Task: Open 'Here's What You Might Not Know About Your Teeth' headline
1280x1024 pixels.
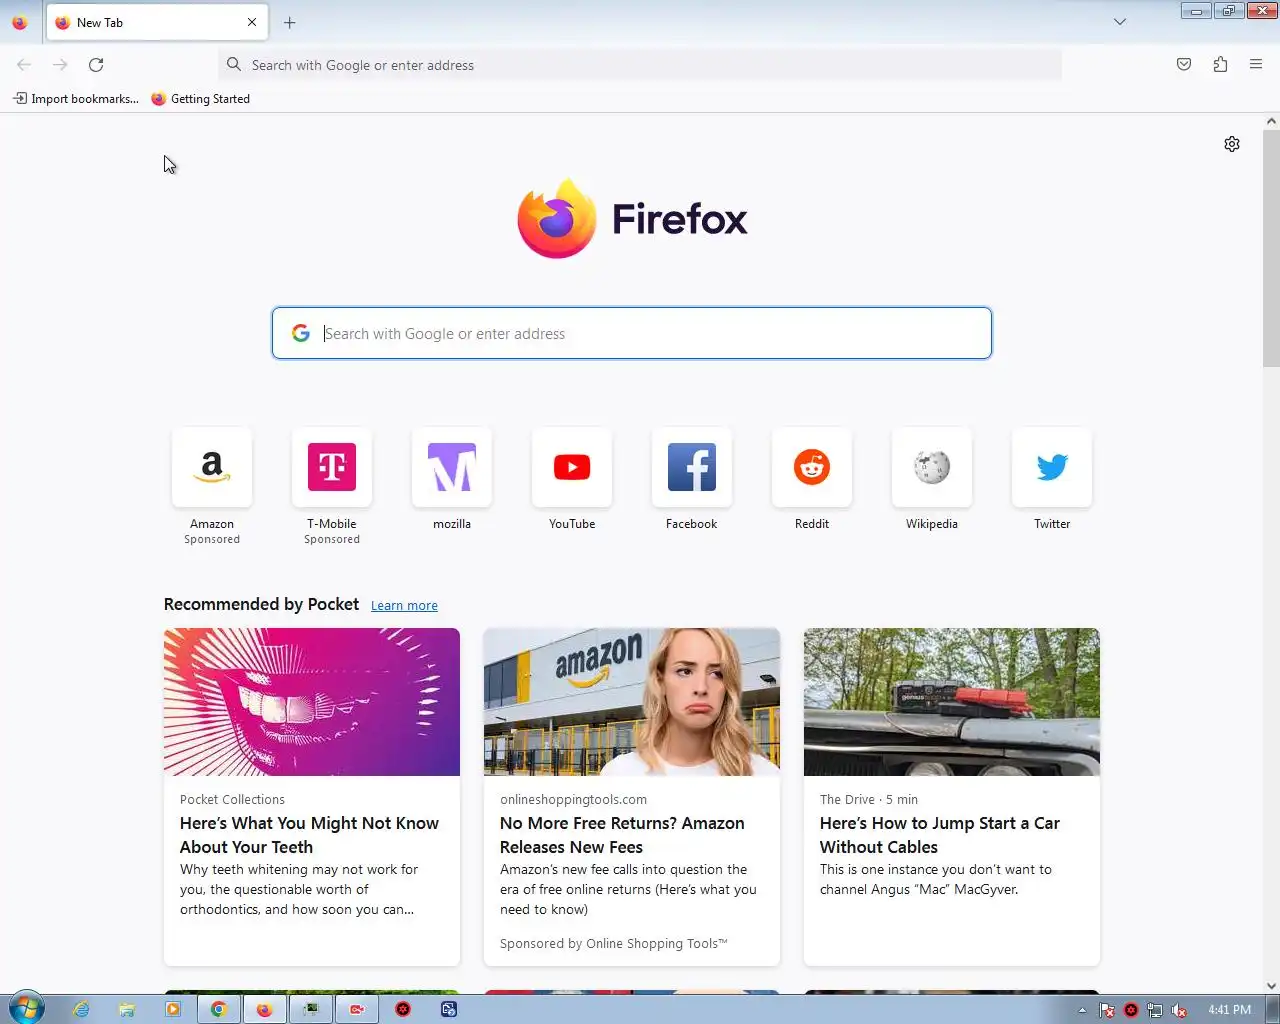Action: coord(309,835)
